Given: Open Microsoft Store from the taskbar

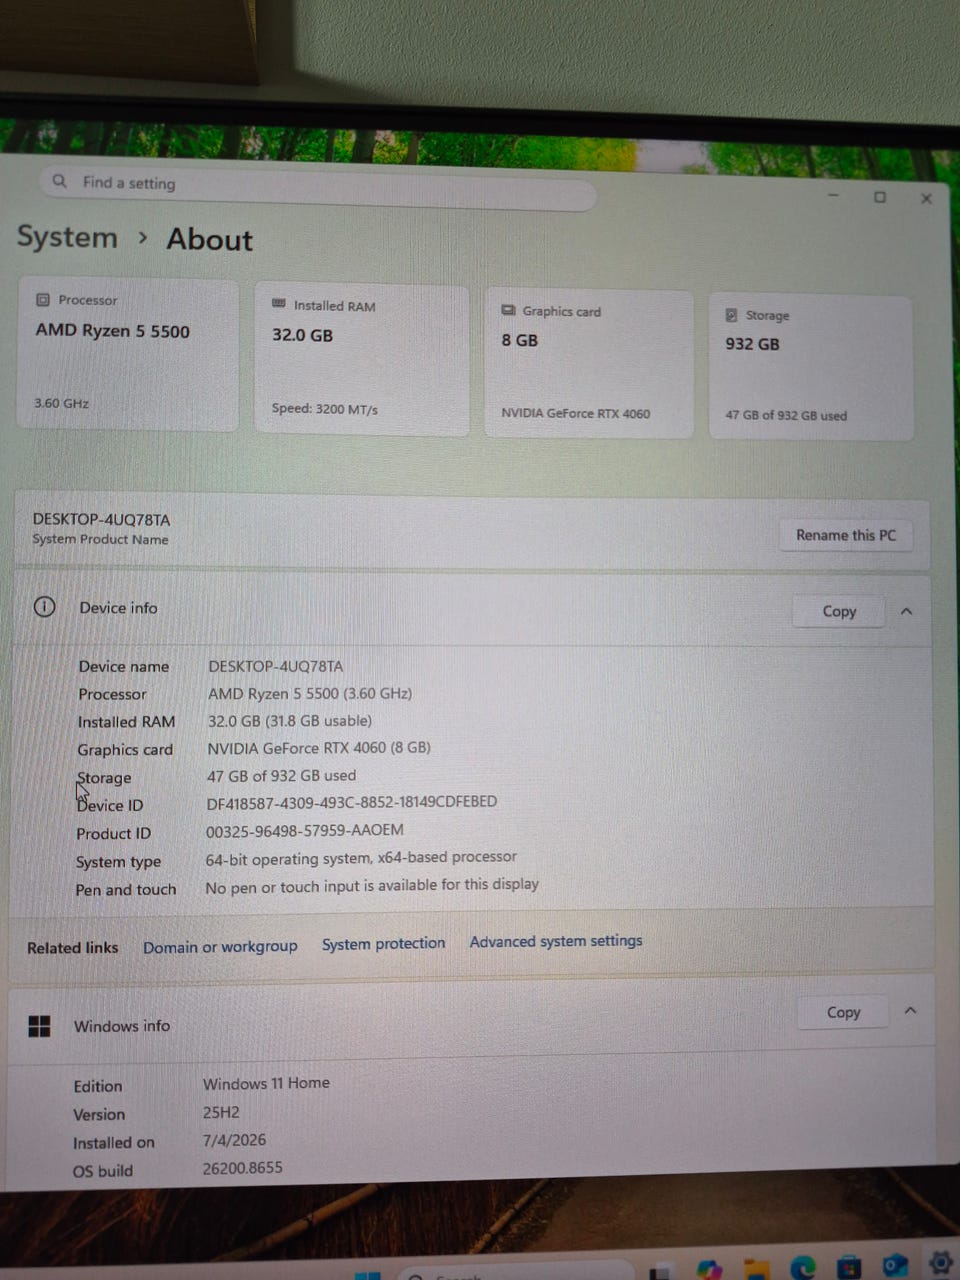Looking at the screenshot, I should 849,1268.
